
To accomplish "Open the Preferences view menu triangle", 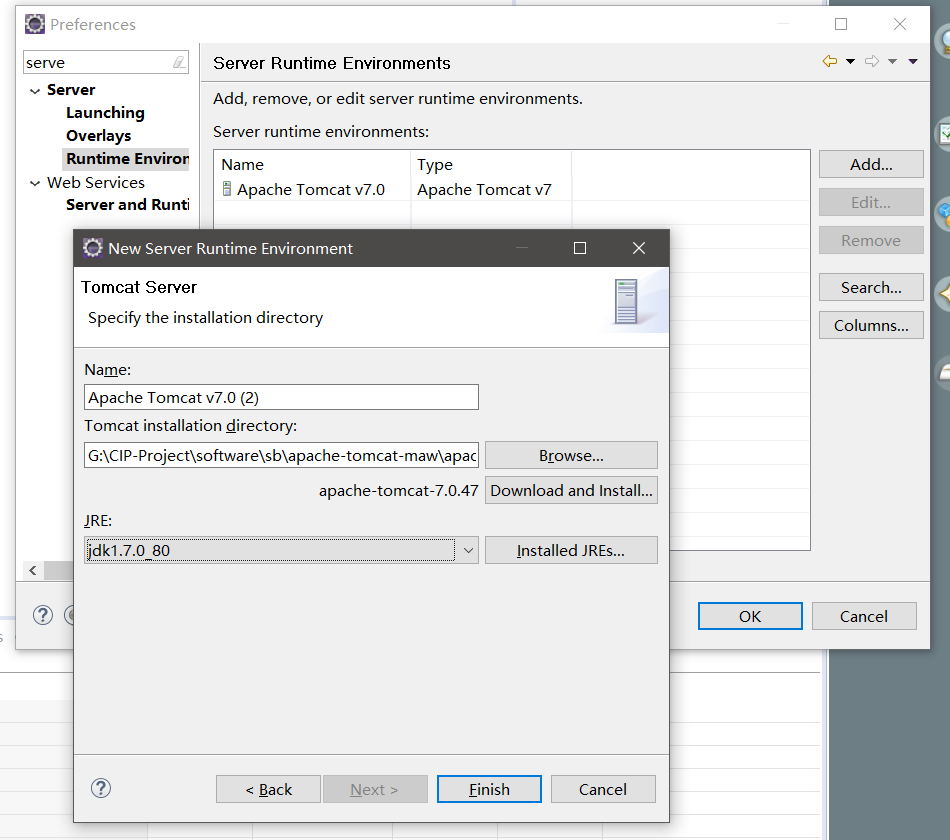I will coord(913,61).
